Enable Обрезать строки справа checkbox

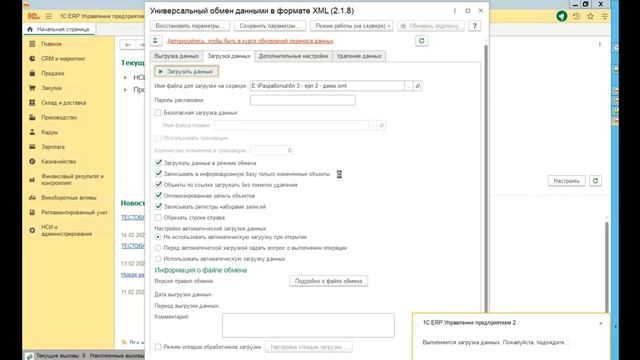[158, 218]
